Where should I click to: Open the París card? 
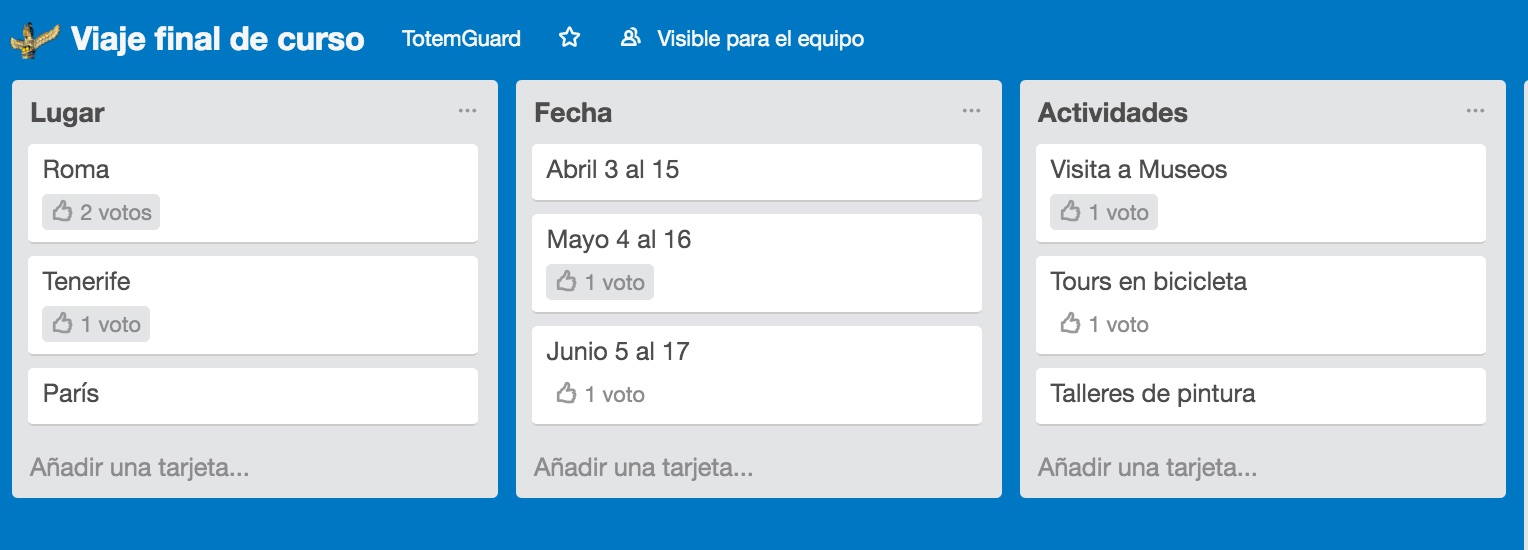tap(253, 395)
